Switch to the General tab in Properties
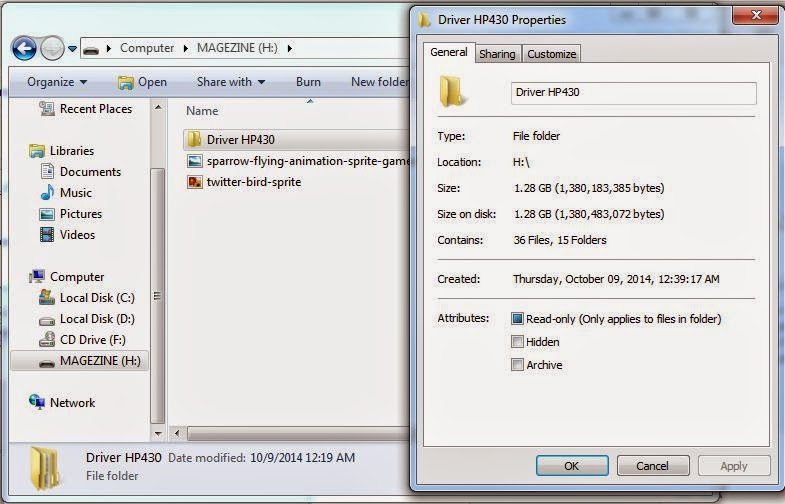Viewport: 785px width, 504px height. click(449, 52)
